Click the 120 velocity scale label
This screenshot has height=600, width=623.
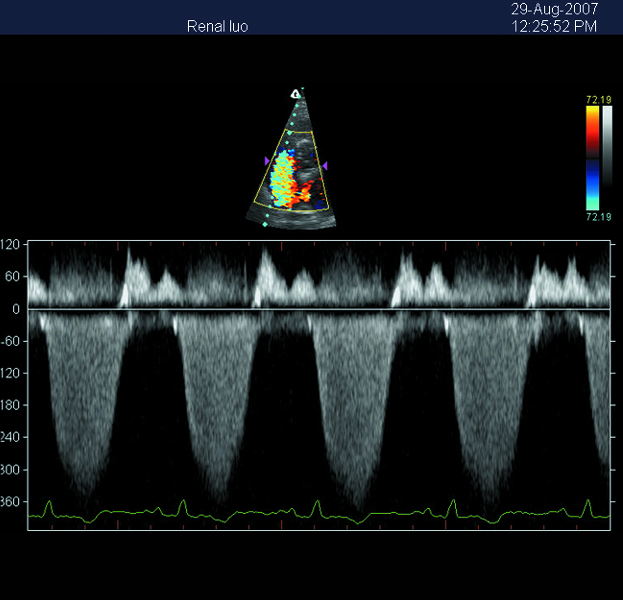(x=11, y=244)
